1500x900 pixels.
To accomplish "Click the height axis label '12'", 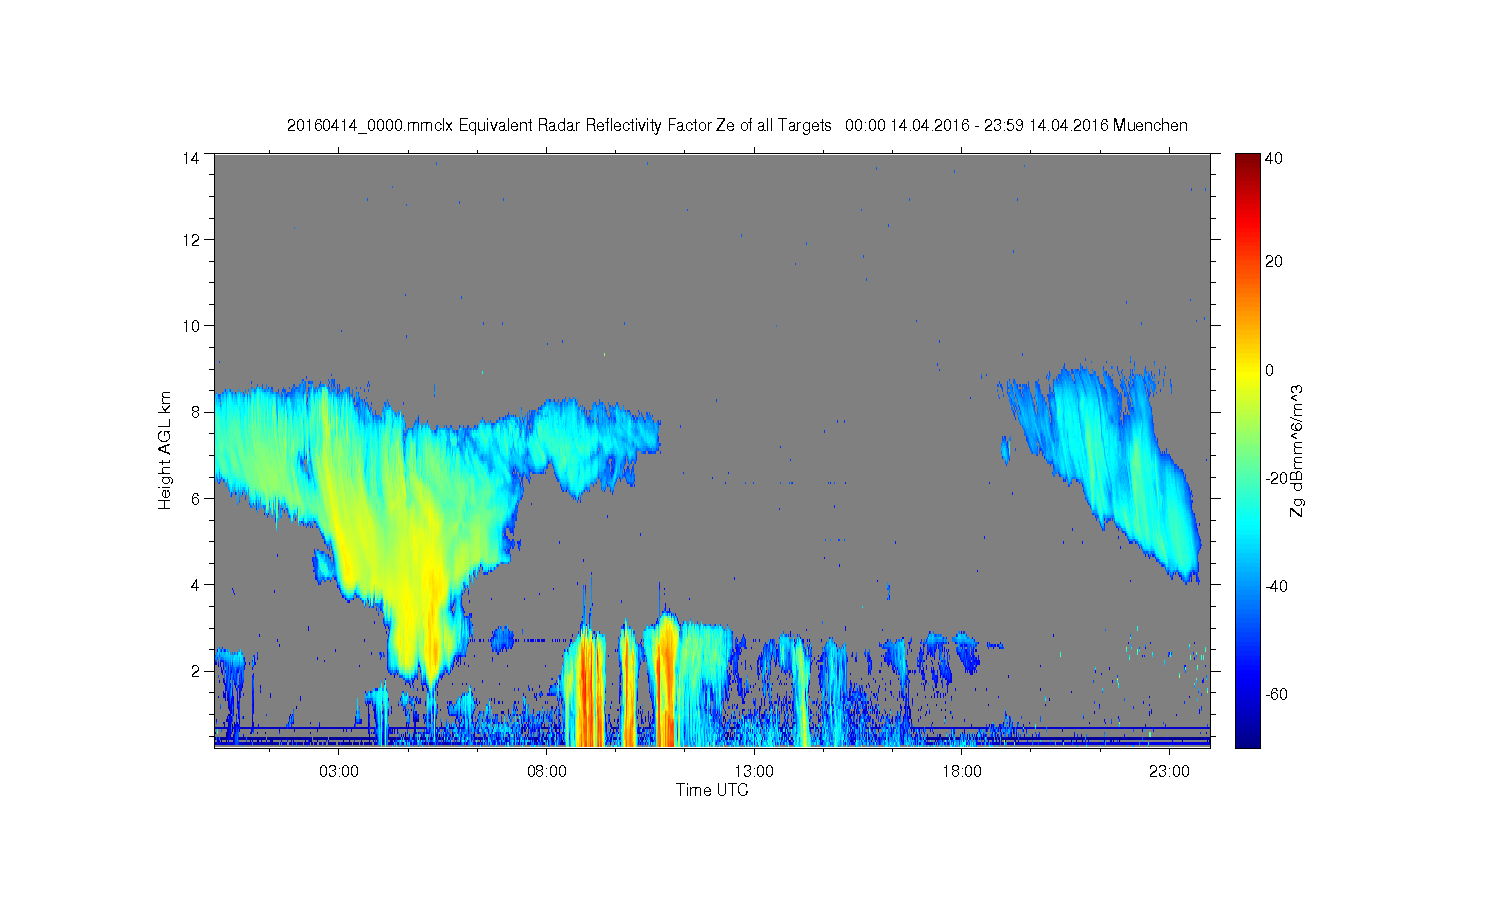I will (x=190, y=240).
